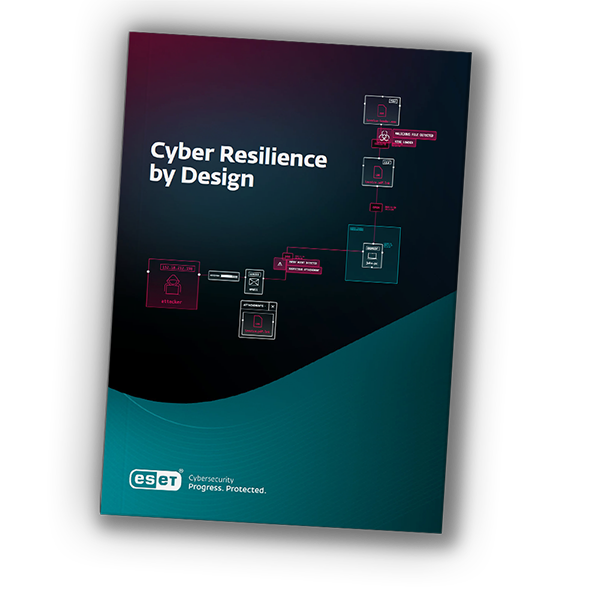600x600 pixels.
Task: Click the progress bar next to attacker
Action: [222, 275]
